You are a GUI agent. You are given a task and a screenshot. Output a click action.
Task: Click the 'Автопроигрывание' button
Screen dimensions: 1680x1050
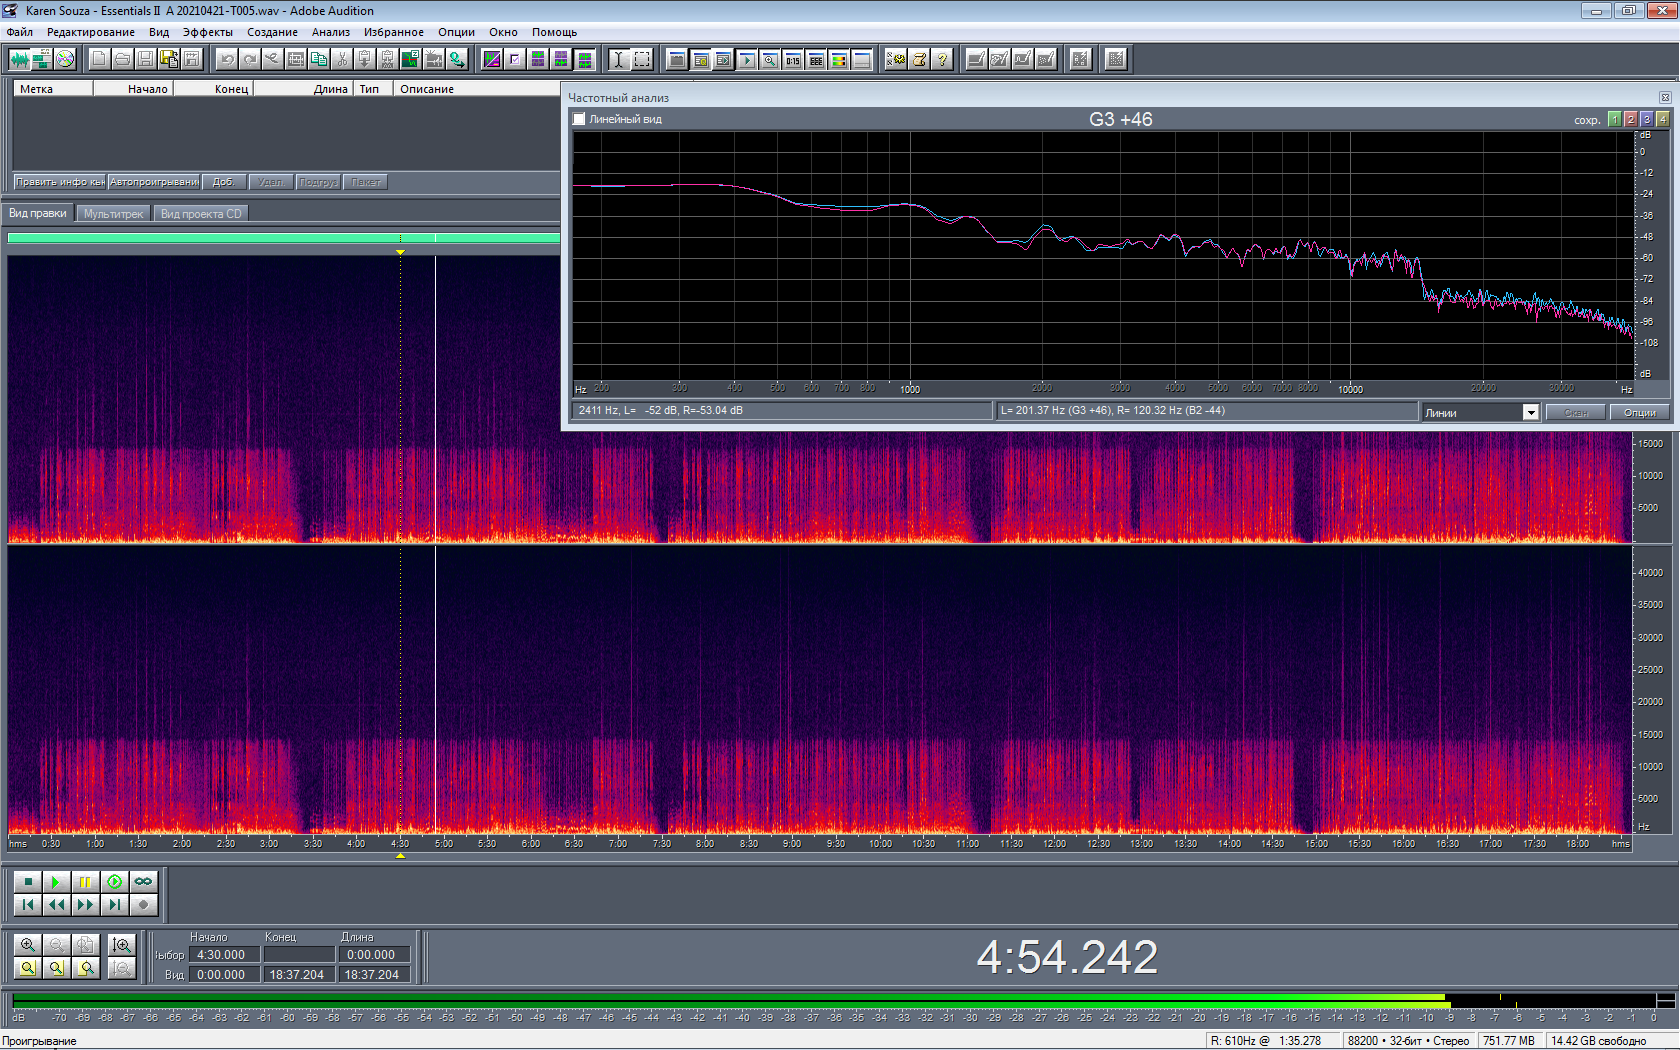click(x=154, y=182)
